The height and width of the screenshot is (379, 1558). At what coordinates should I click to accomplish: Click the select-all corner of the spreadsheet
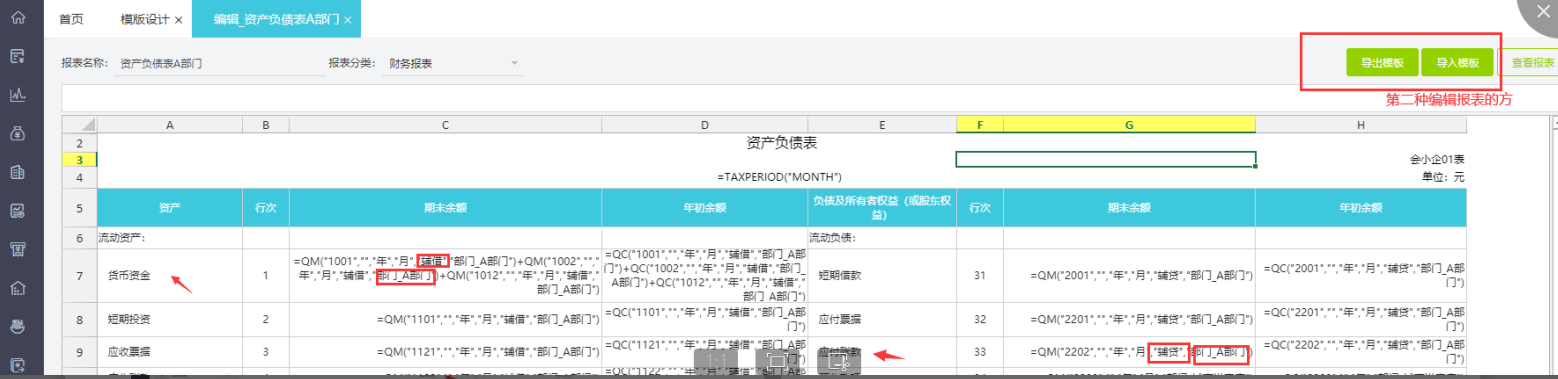(79, 124)
